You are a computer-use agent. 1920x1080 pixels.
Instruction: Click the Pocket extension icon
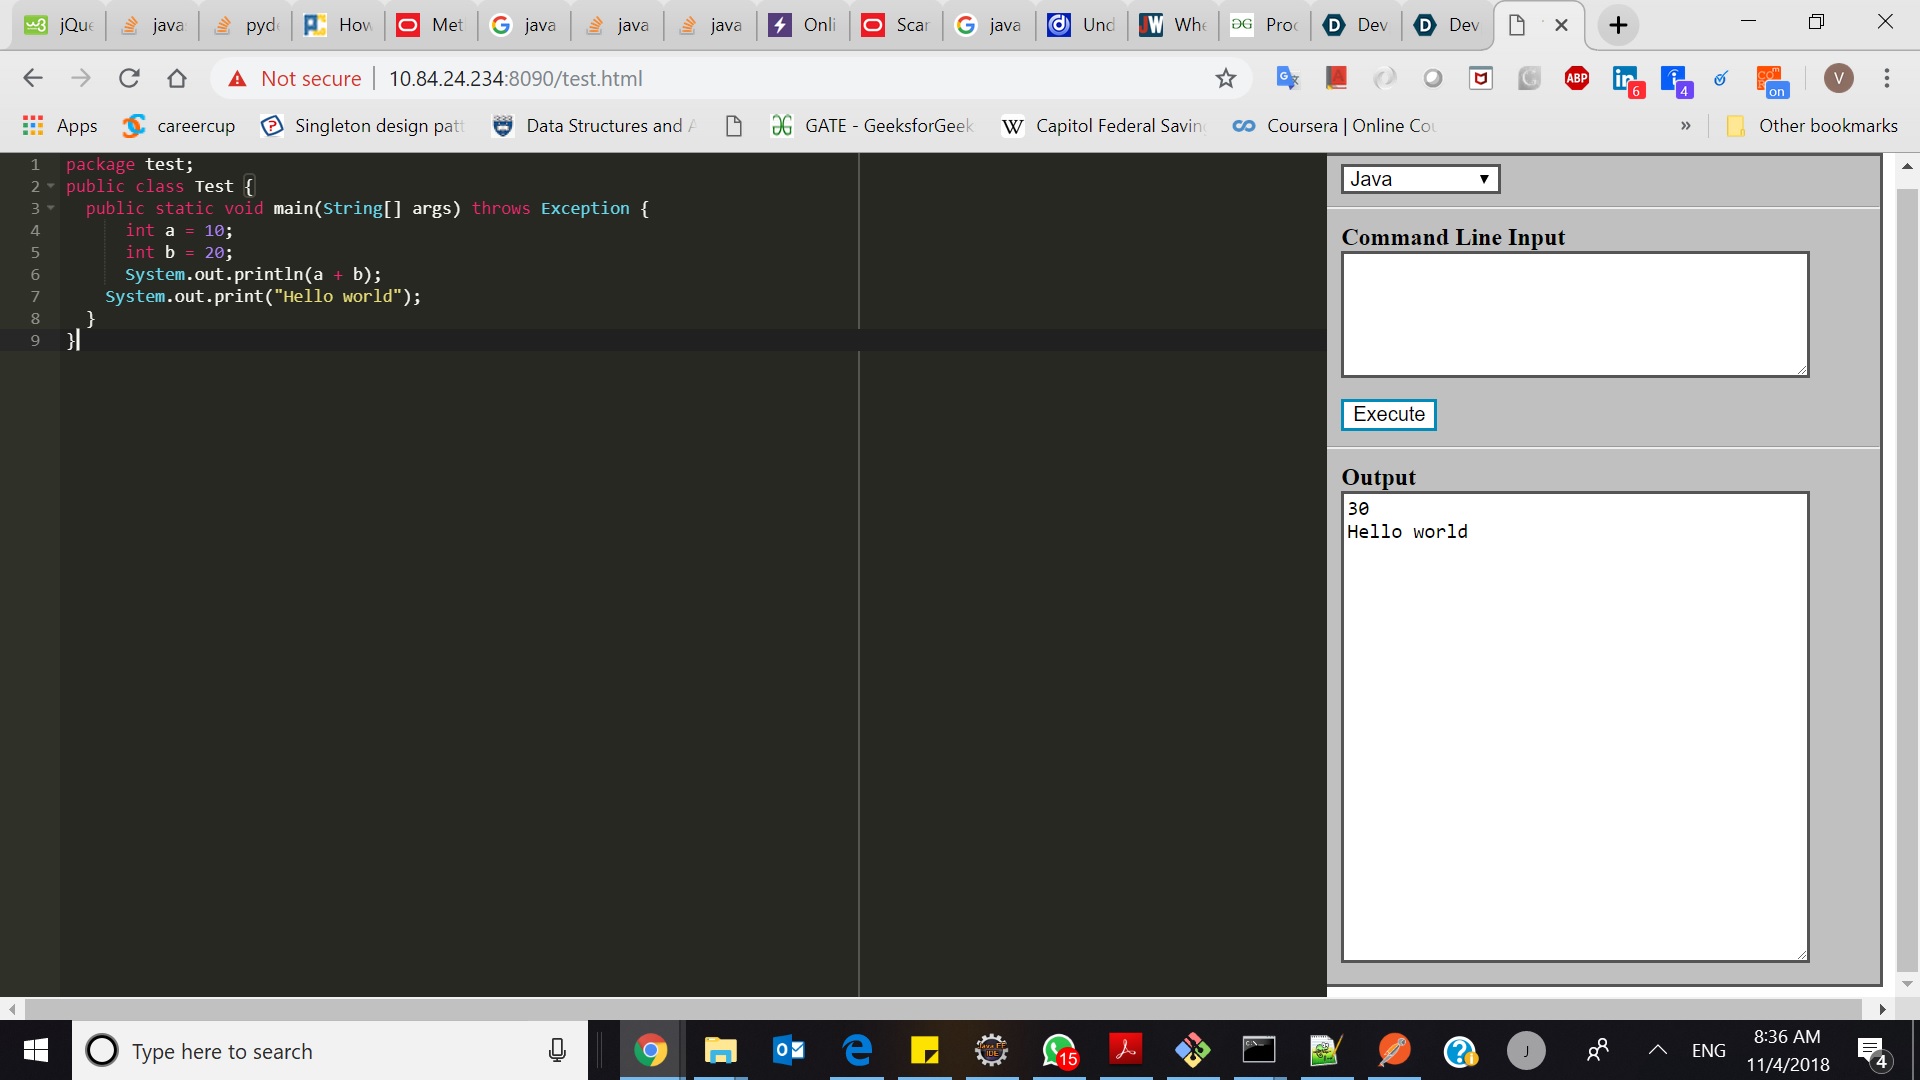pyautogui.click(x=1481, y=78)
